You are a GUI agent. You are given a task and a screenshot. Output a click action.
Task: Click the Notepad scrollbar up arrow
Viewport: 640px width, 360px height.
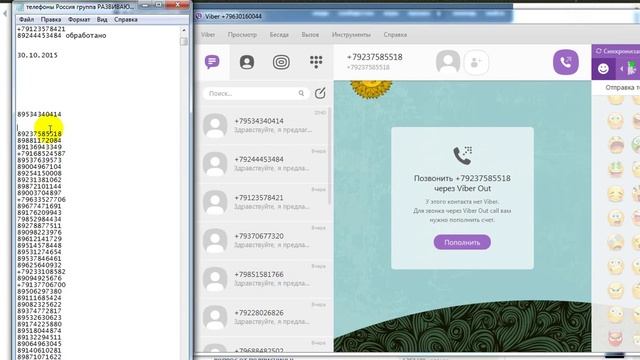coord(184,30)
